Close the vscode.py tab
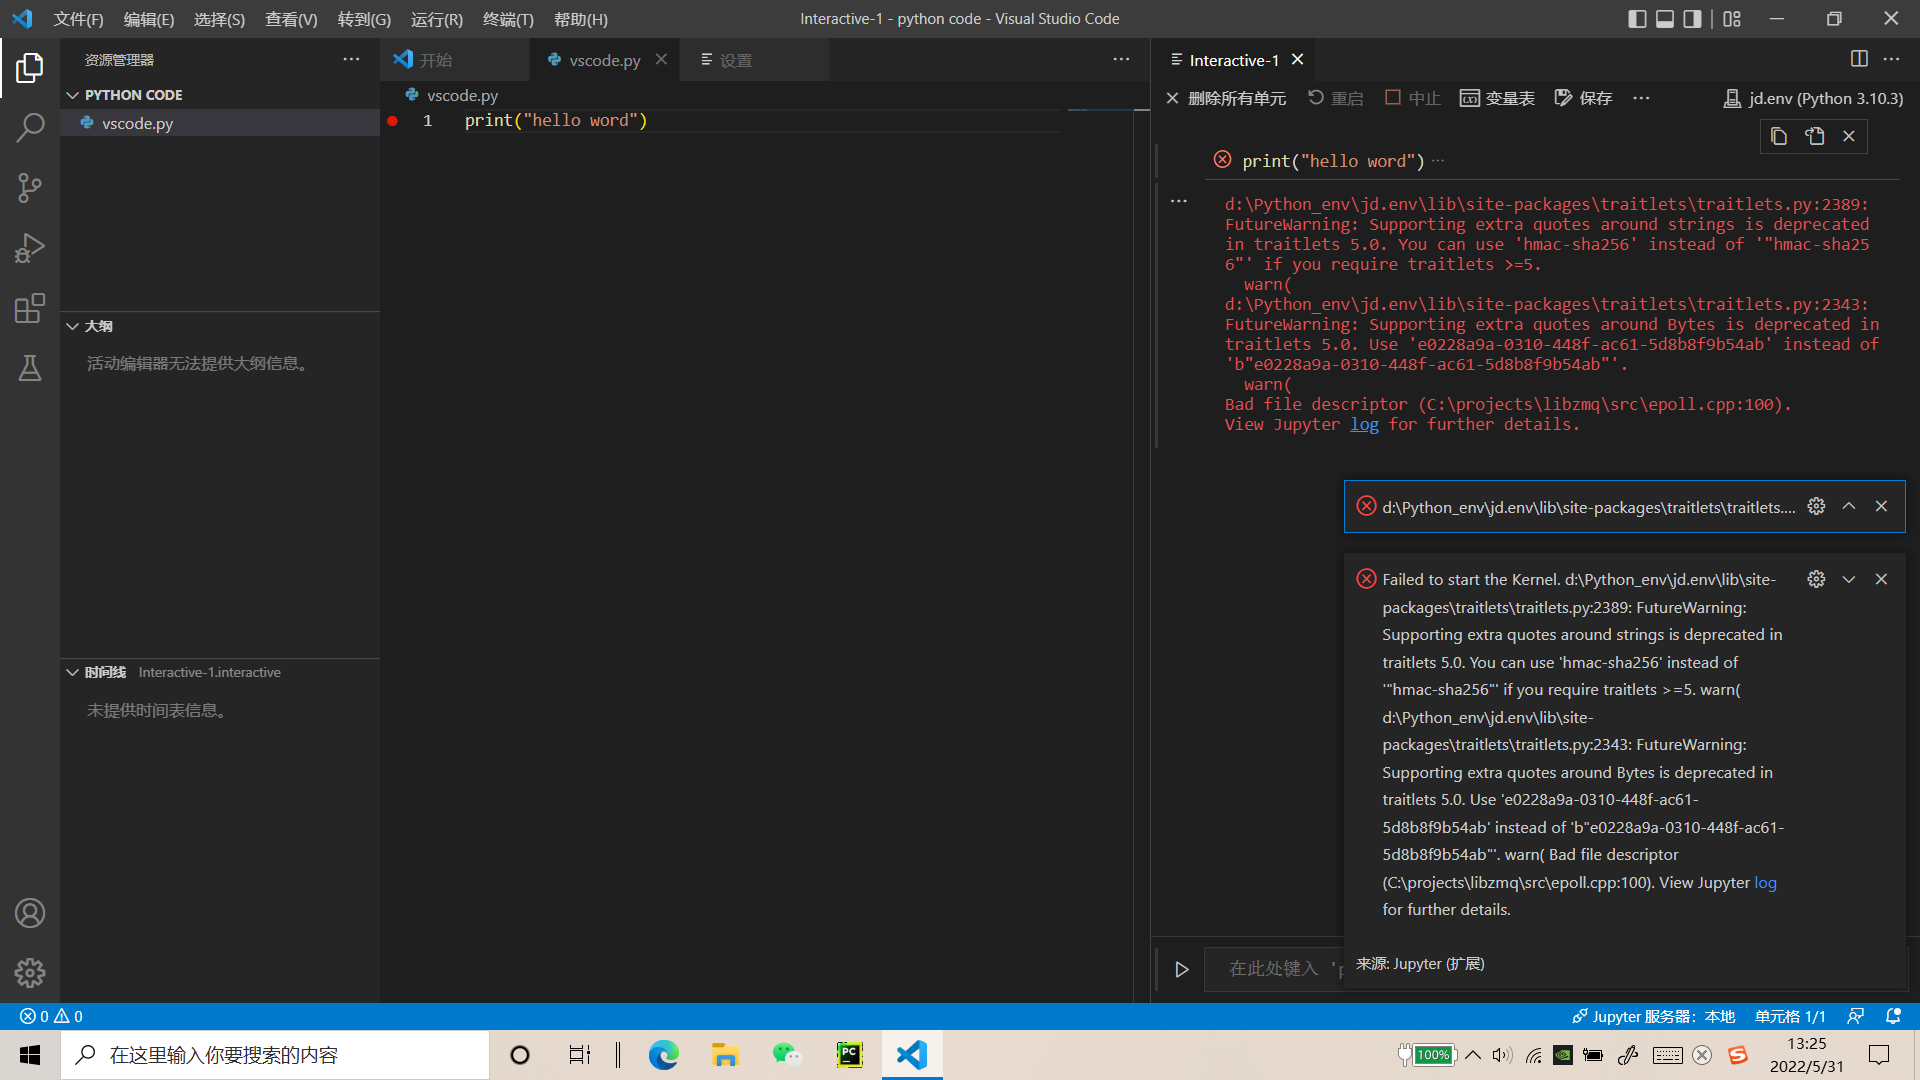This screenshot has width=1920, height=1080. pos(661,59)
